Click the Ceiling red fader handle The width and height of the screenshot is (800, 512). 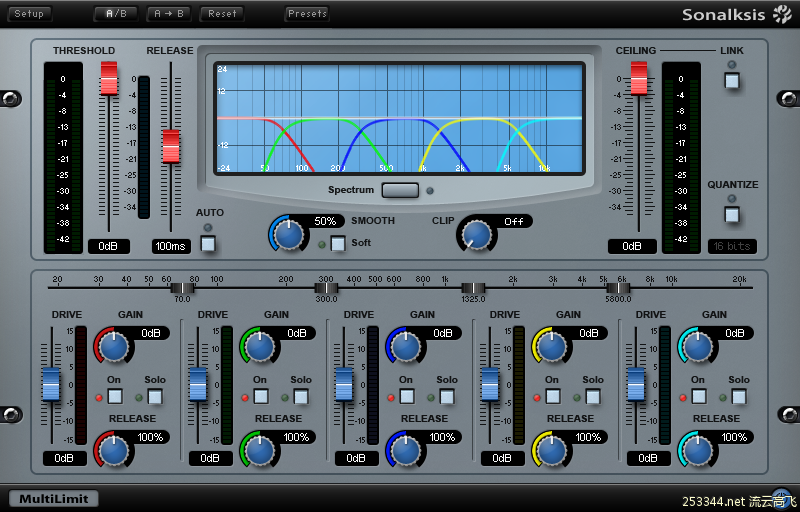639,78
